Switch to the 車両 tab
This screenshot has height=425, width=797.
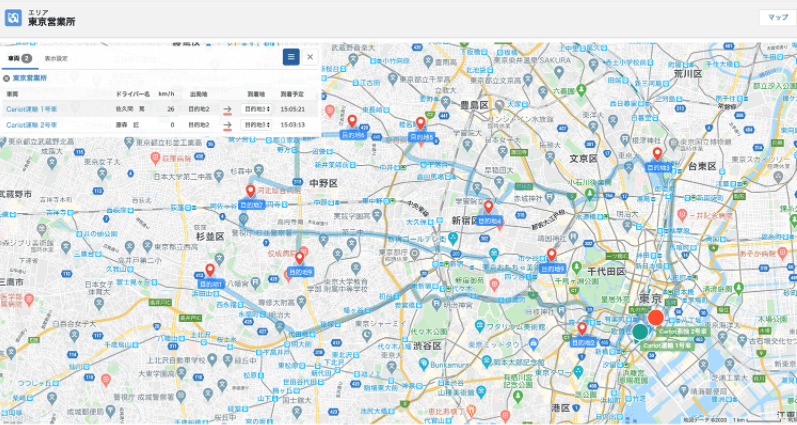pyautogui.click(x=19, y=58)
